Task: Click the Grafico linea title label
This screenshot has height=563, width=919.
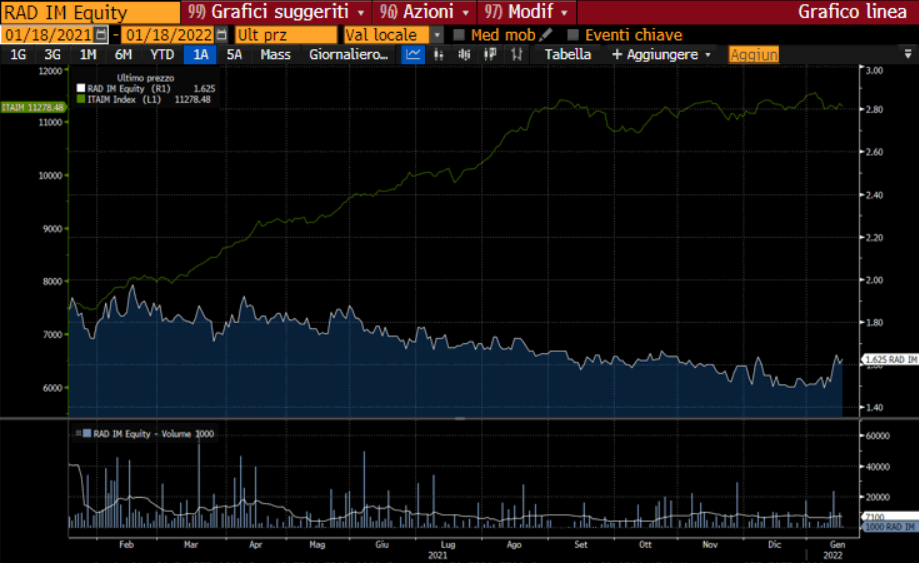Action: [852, 12]
